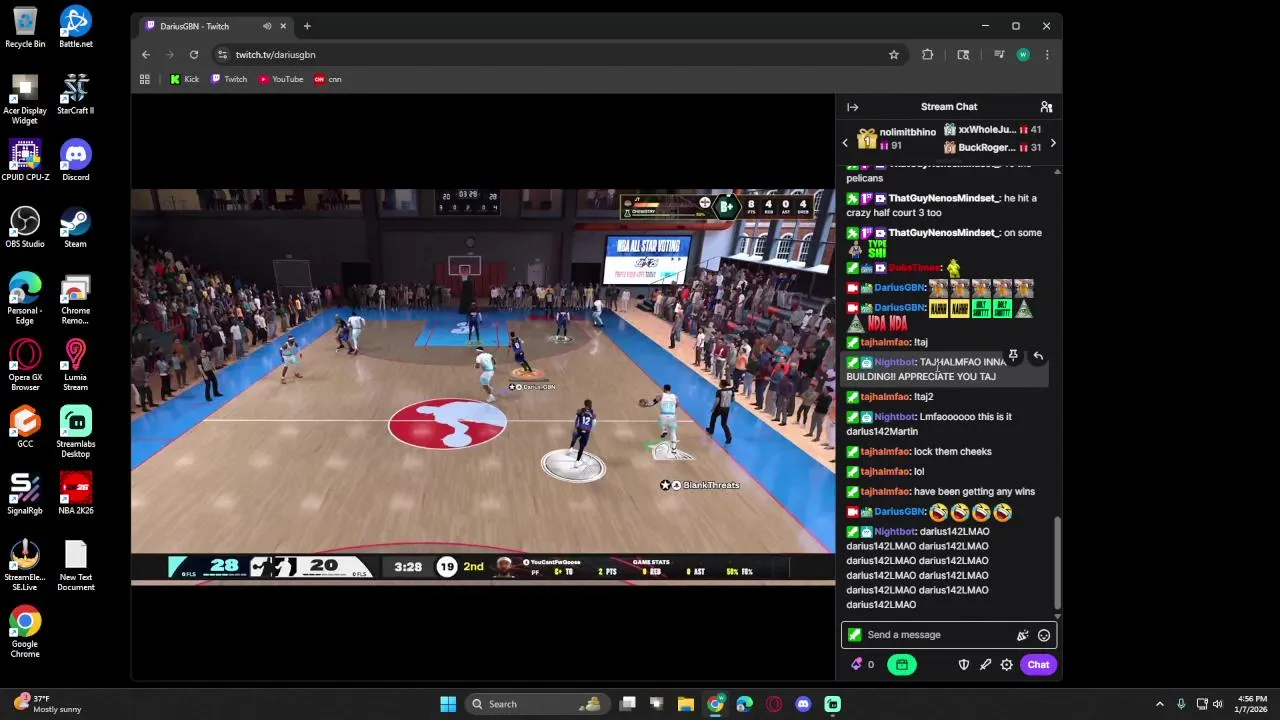The image size is (1280, 720).
Task: Open OBS Studio desktop shortcut
Action: 25,227
